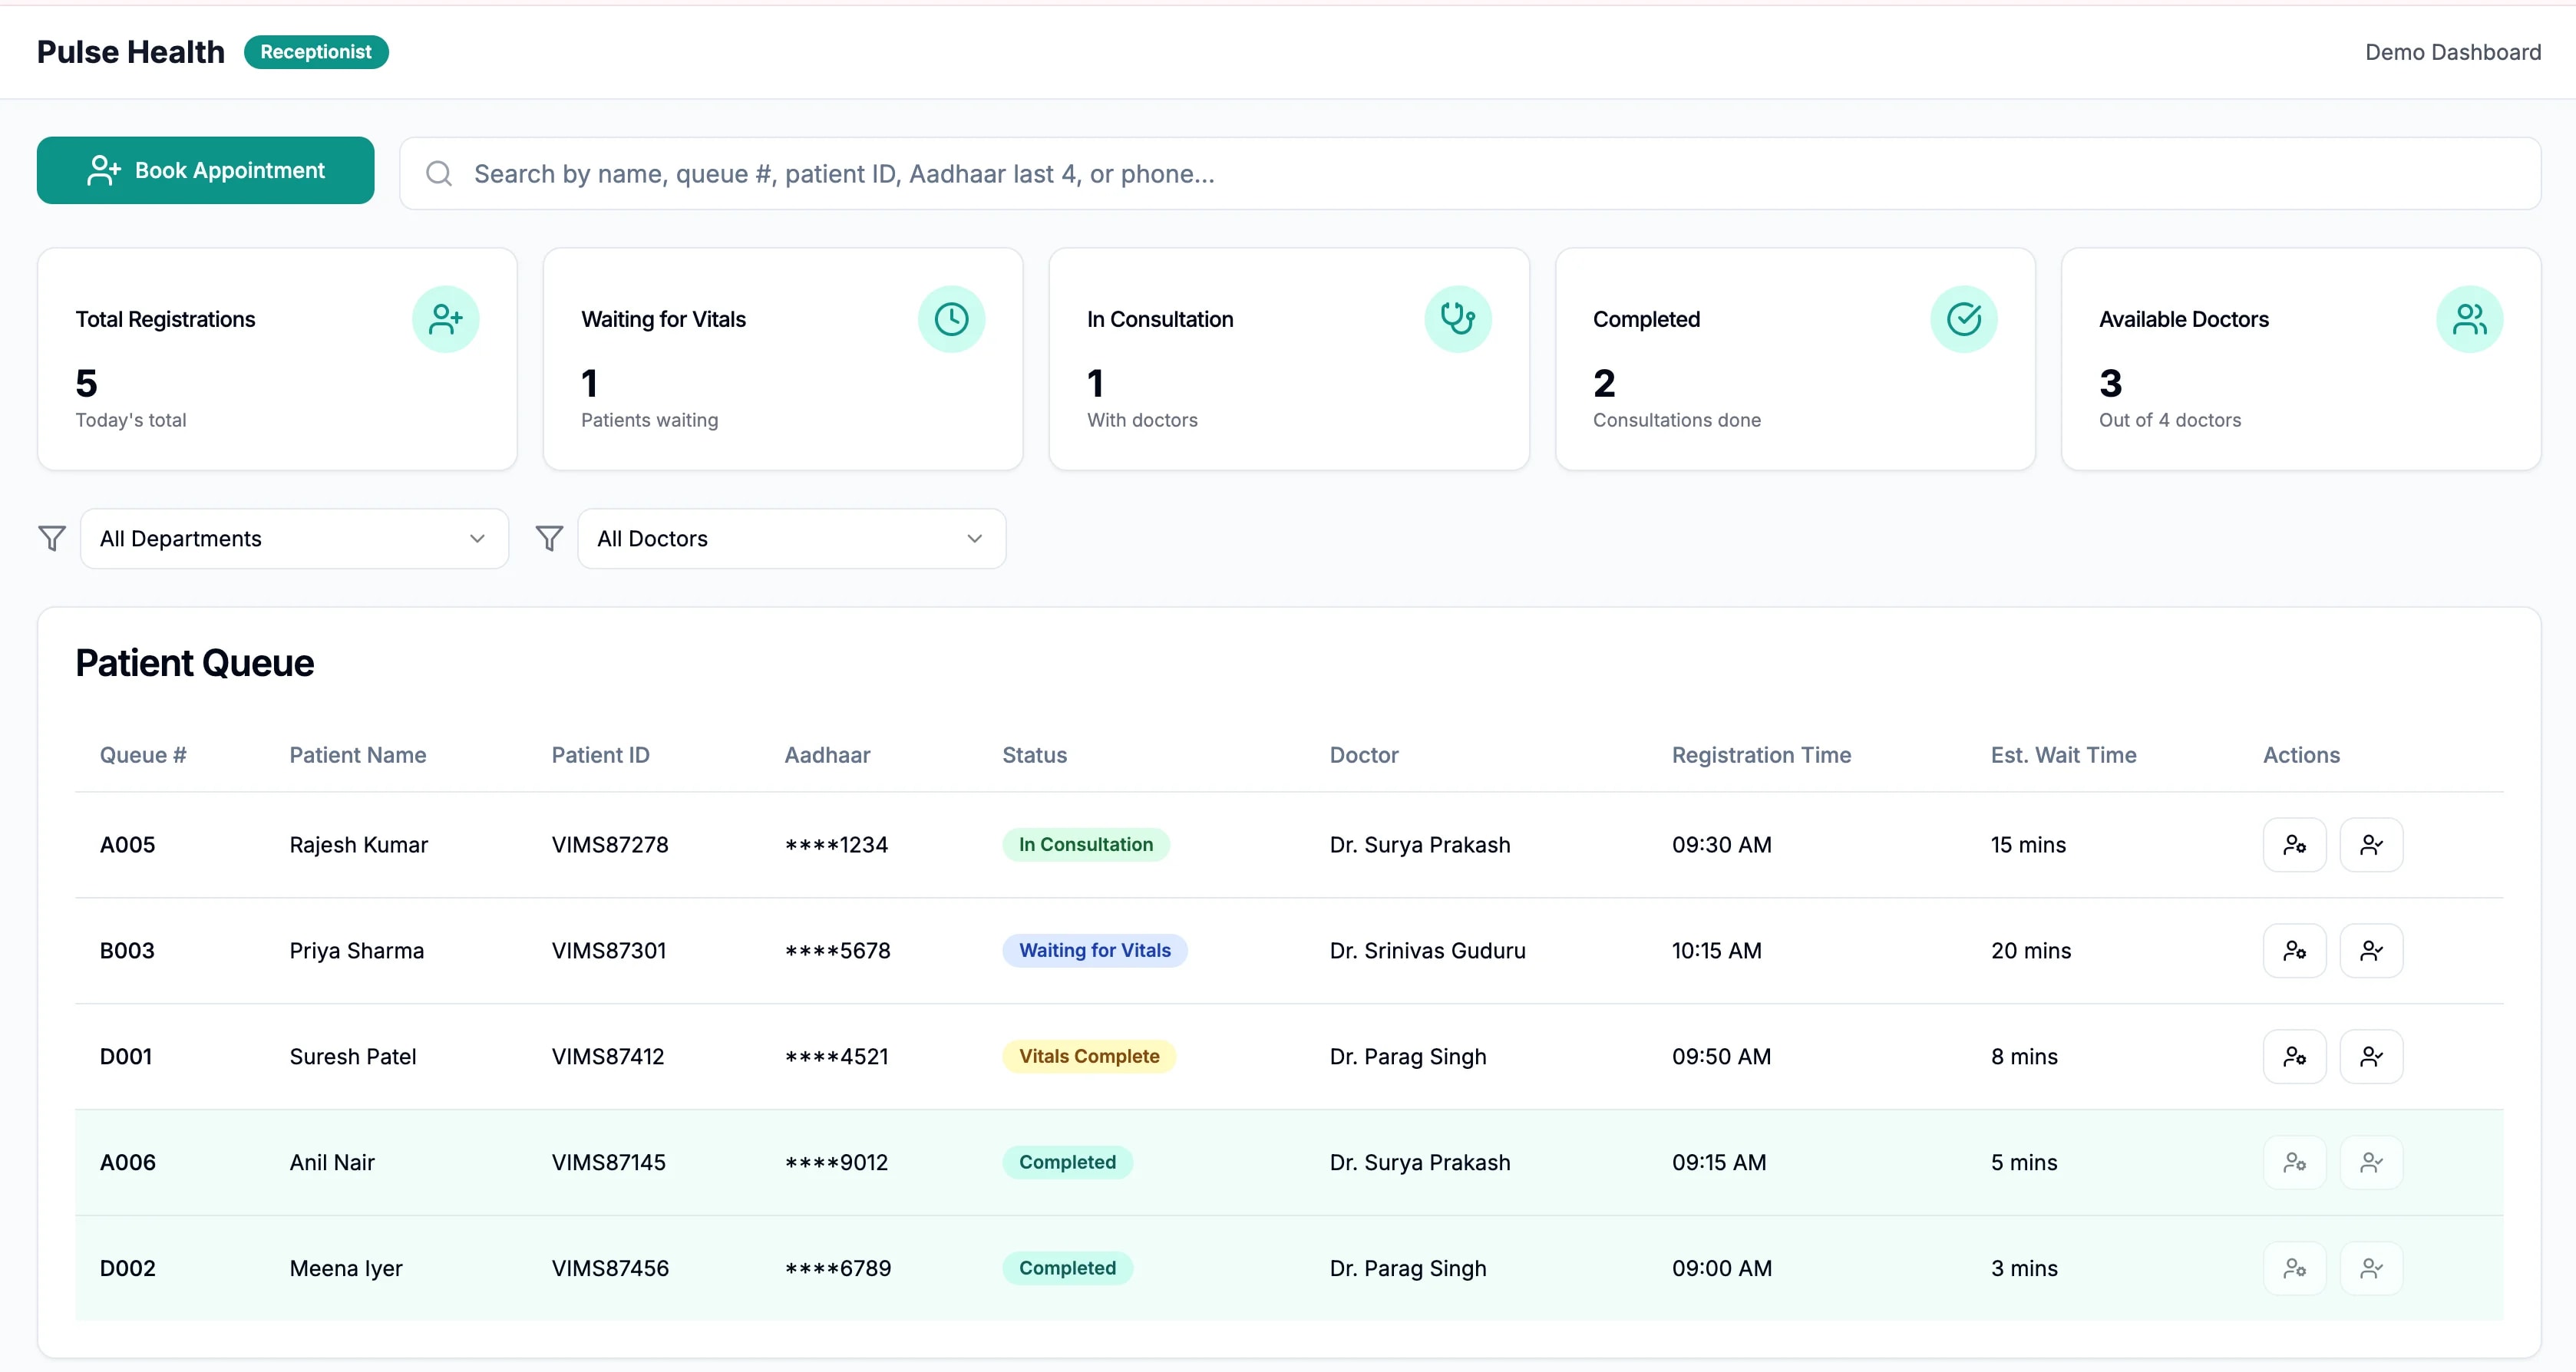The height and width of the screenshot is (1372, 2576).
Task: Toggle the Vitals Complete badge for Suresh Patel
Action: click(1089, 1056)
